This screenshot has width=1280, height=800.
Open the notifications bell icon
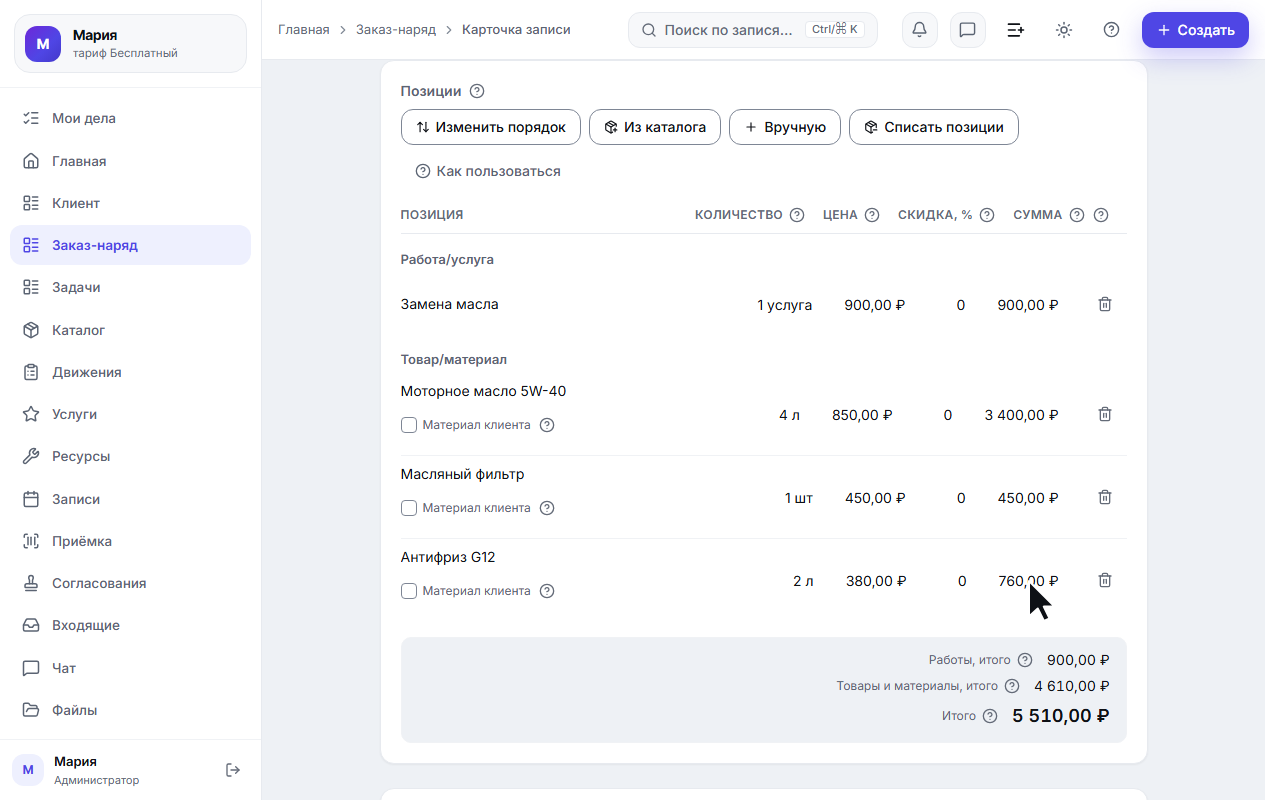920,30
